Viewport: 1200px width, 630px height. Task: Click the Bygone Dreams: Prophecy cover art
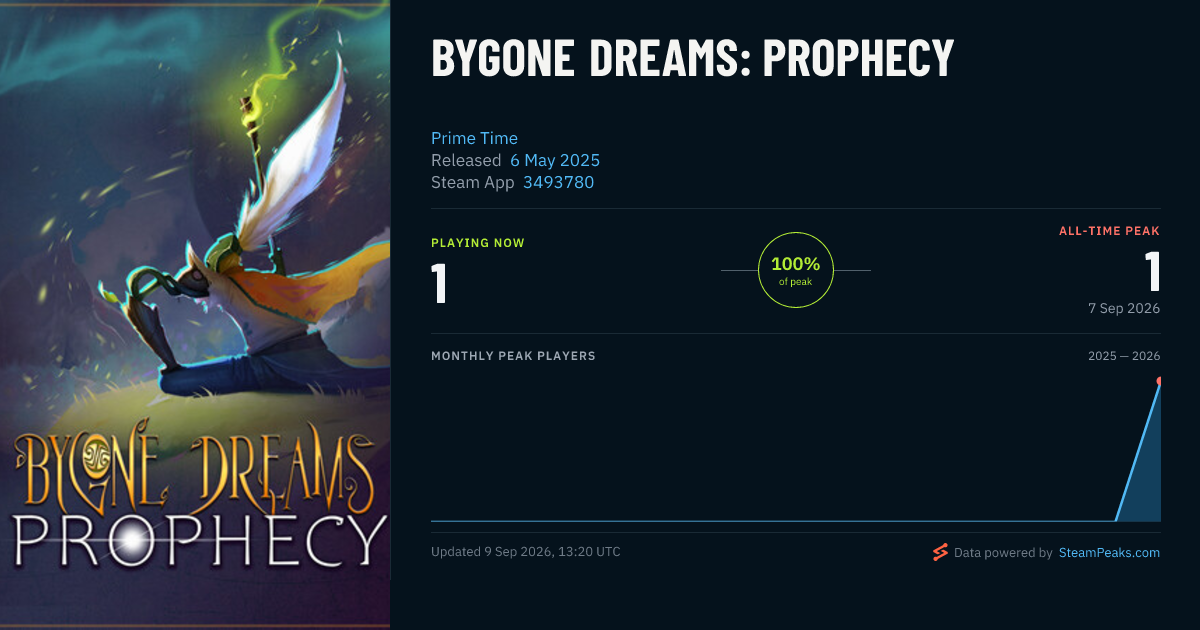click(x=195, y=315)
